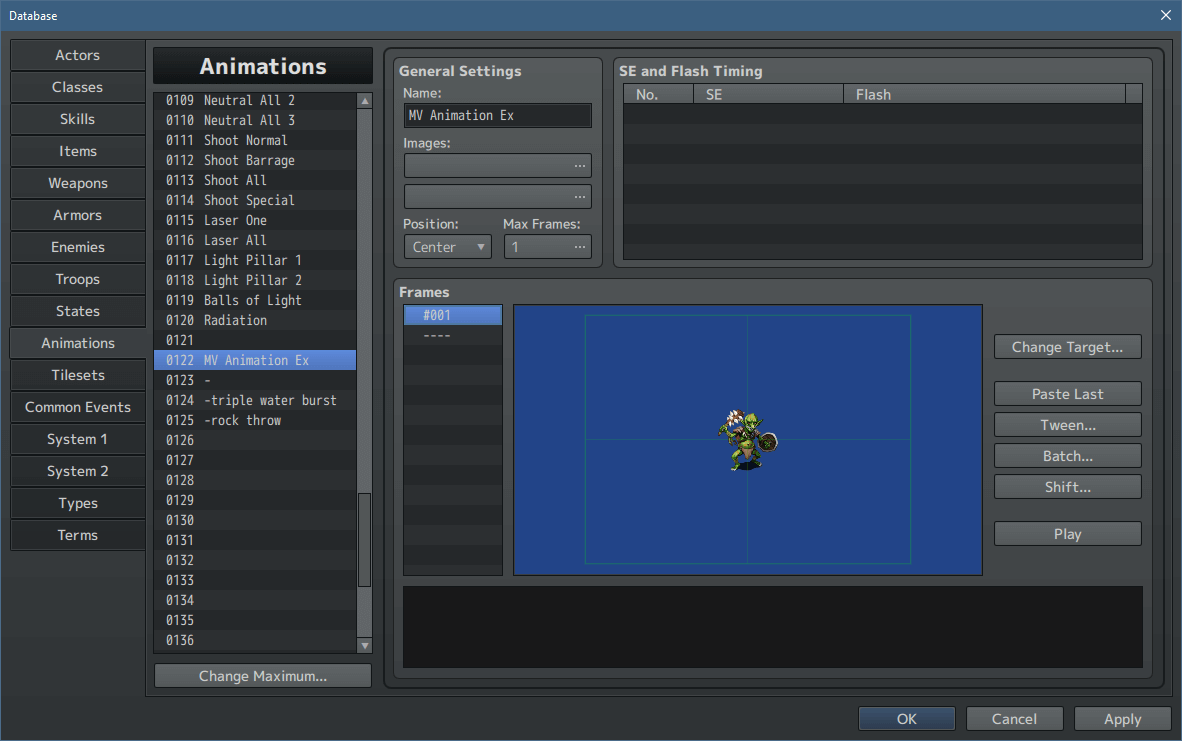Open the Tilesets section
The image size is (1182, 741).
point(77,375)
